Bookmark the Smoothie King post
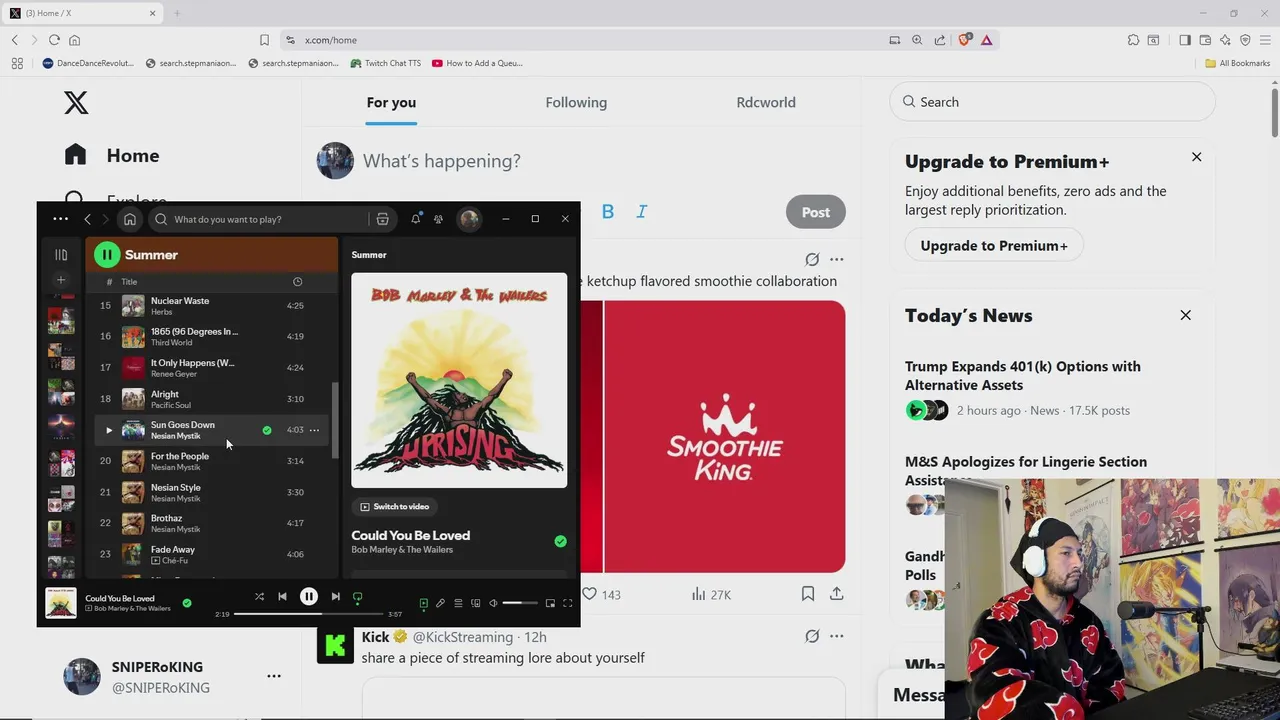This screenshot has height=720, width=1280. 808,594
